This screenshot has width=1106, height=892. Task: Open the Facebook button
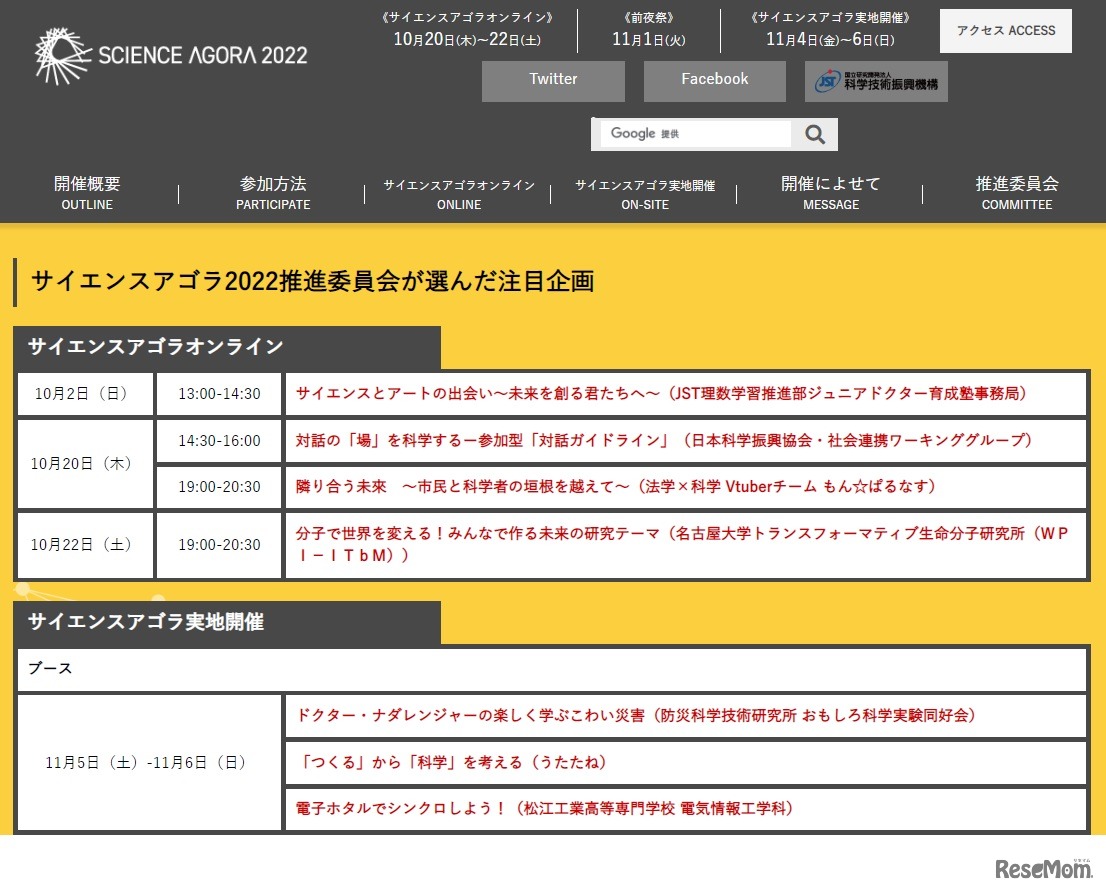point(714,80)
